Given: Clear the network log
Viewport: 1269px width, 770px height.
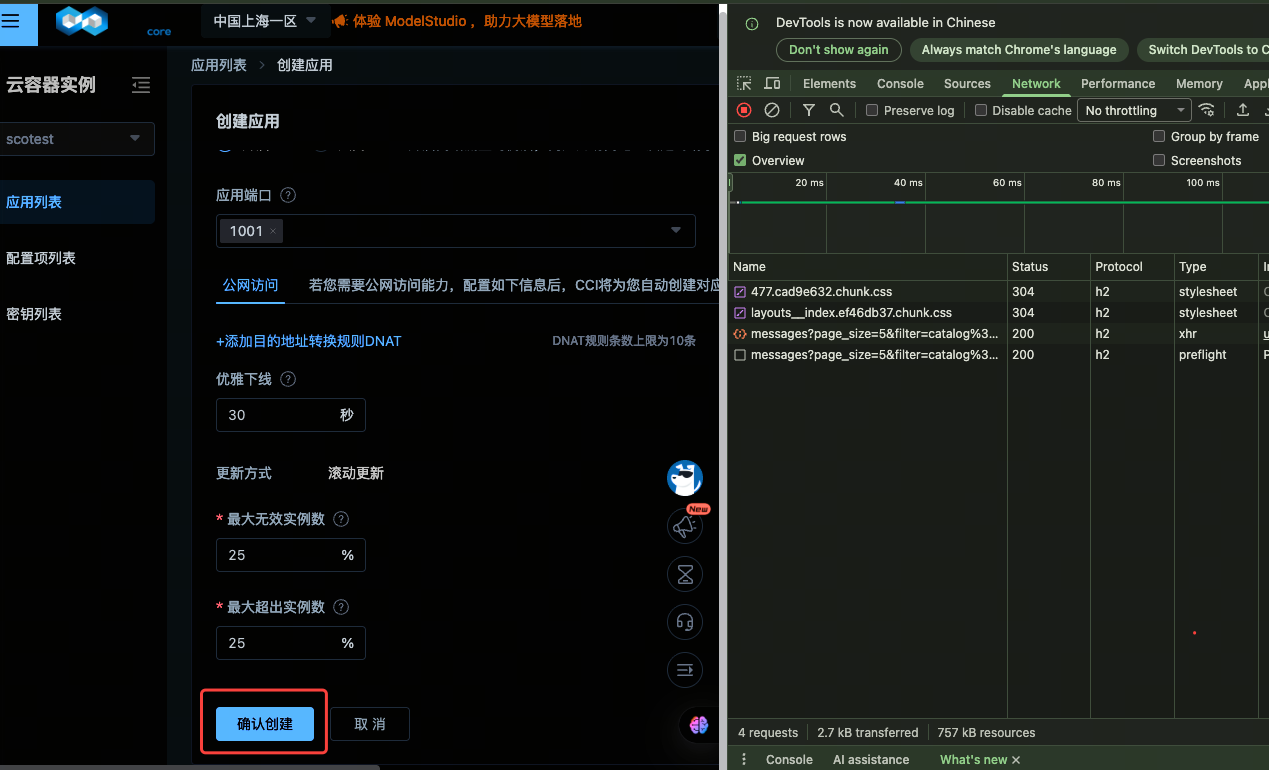Looking at the screenshot, I should point(772,110).
